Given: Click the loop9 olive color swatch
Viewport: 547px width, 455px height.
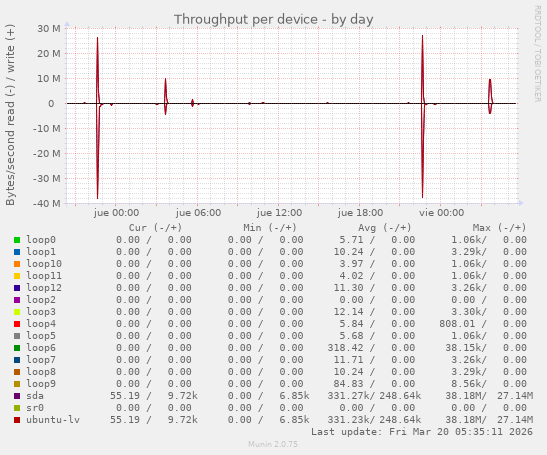Looking at the screenshot, I should 17,384.
